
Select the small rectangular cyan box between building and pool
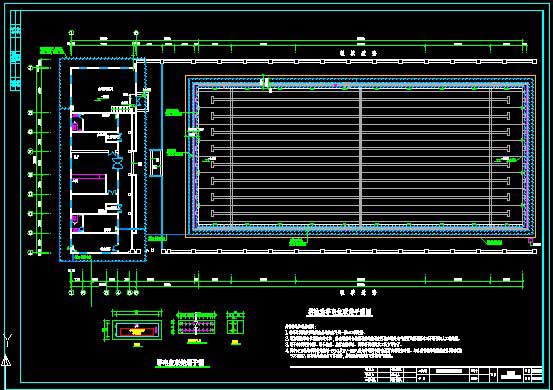pyautogui.click(x=156, y=163)
